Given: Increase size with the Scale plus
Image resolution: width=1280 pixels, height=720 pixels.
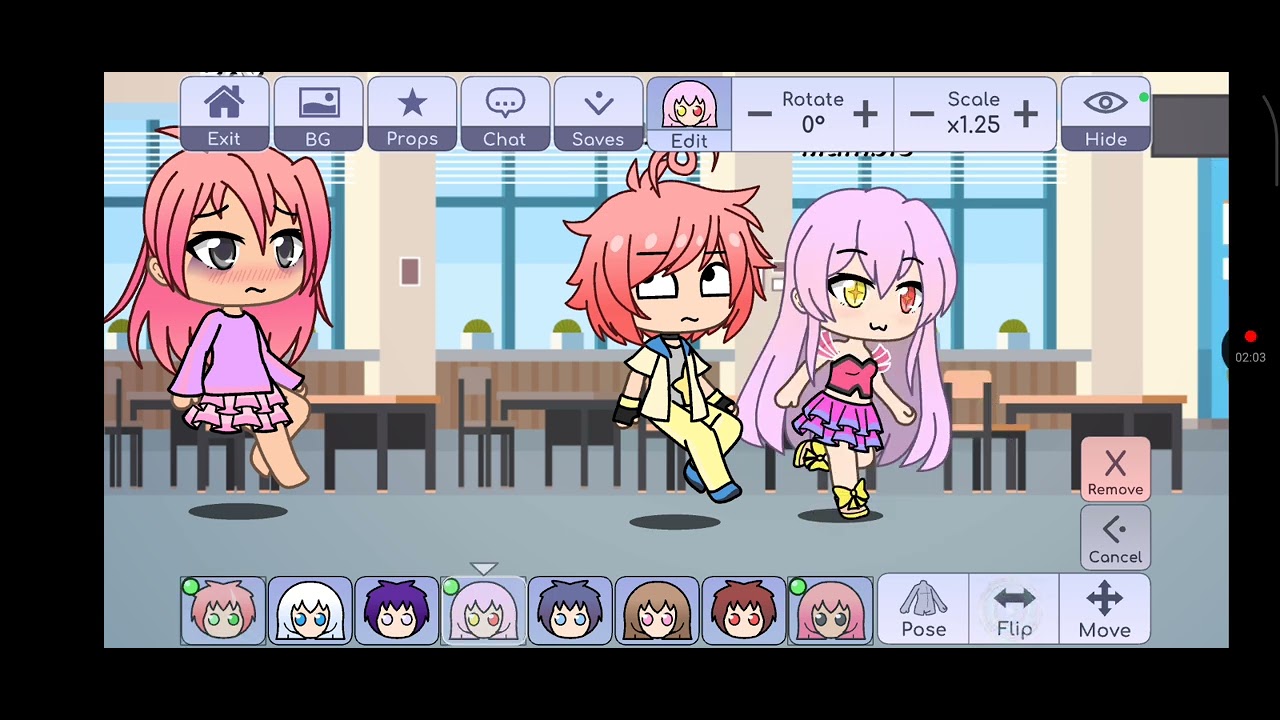Looking at the screenshot, I should 1025,114.
